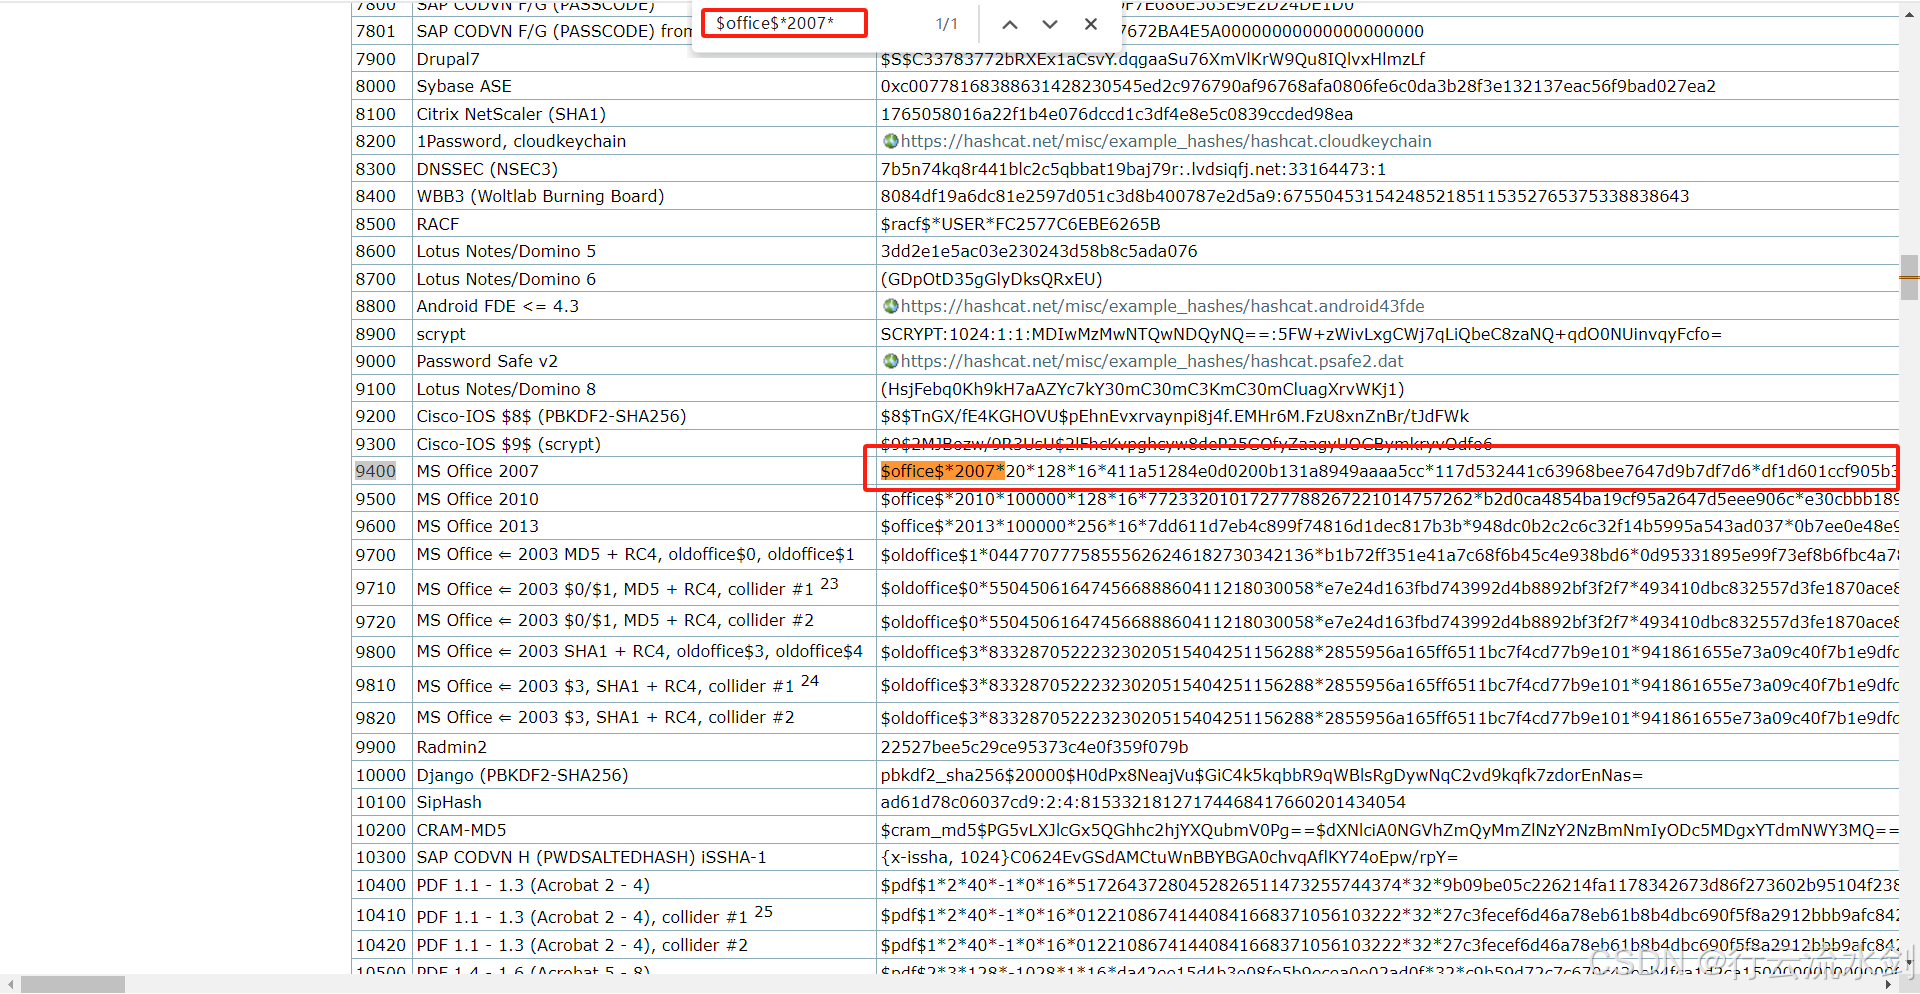The image size is (1920, 994).
Task: Click globe icon beside cloudkeychain link
Action: [x=890, y=142]
